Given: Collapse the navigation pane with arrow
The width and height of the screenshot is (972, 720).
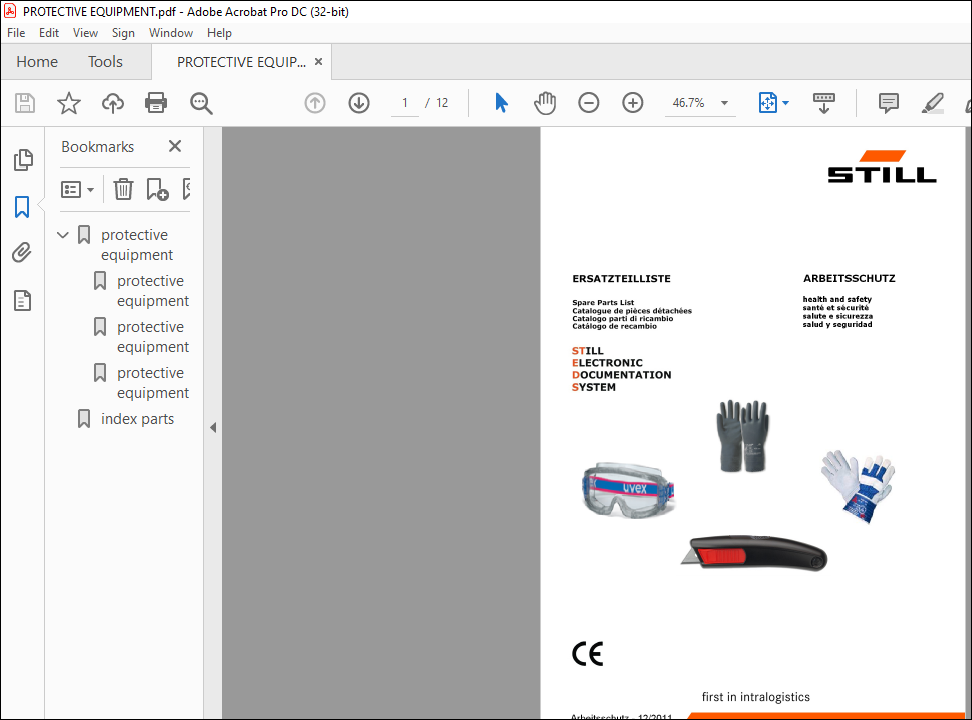Looking at the screenshot, I should [x=213, y=427].
